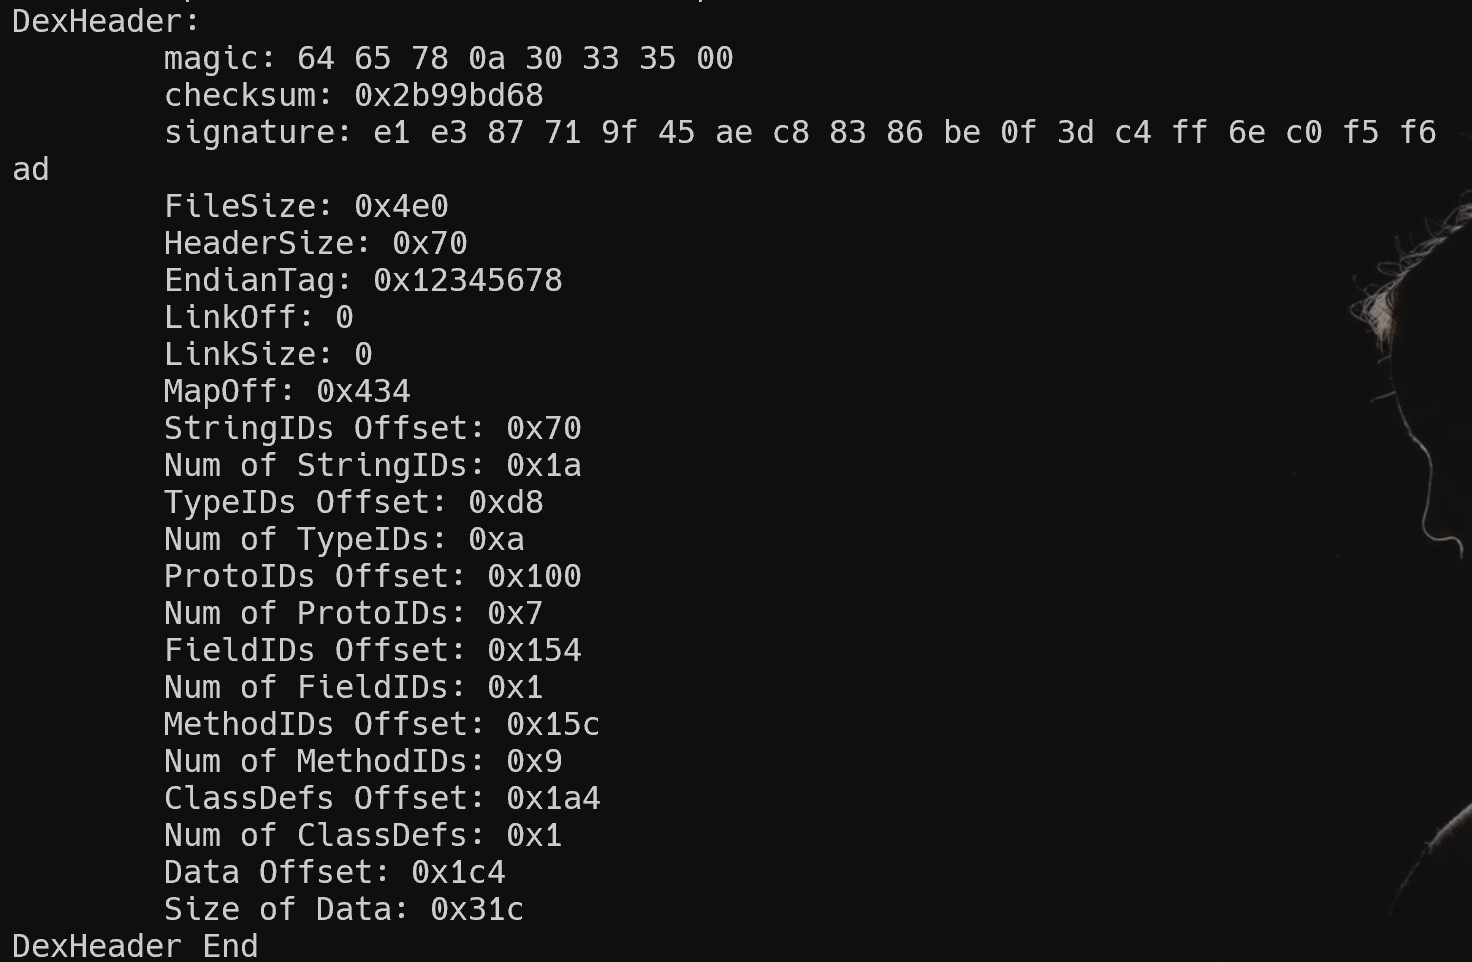Click the checksum value 0x2b99bd68
This screenshot has width=1472, height=962.
click(x=448, y=96)
